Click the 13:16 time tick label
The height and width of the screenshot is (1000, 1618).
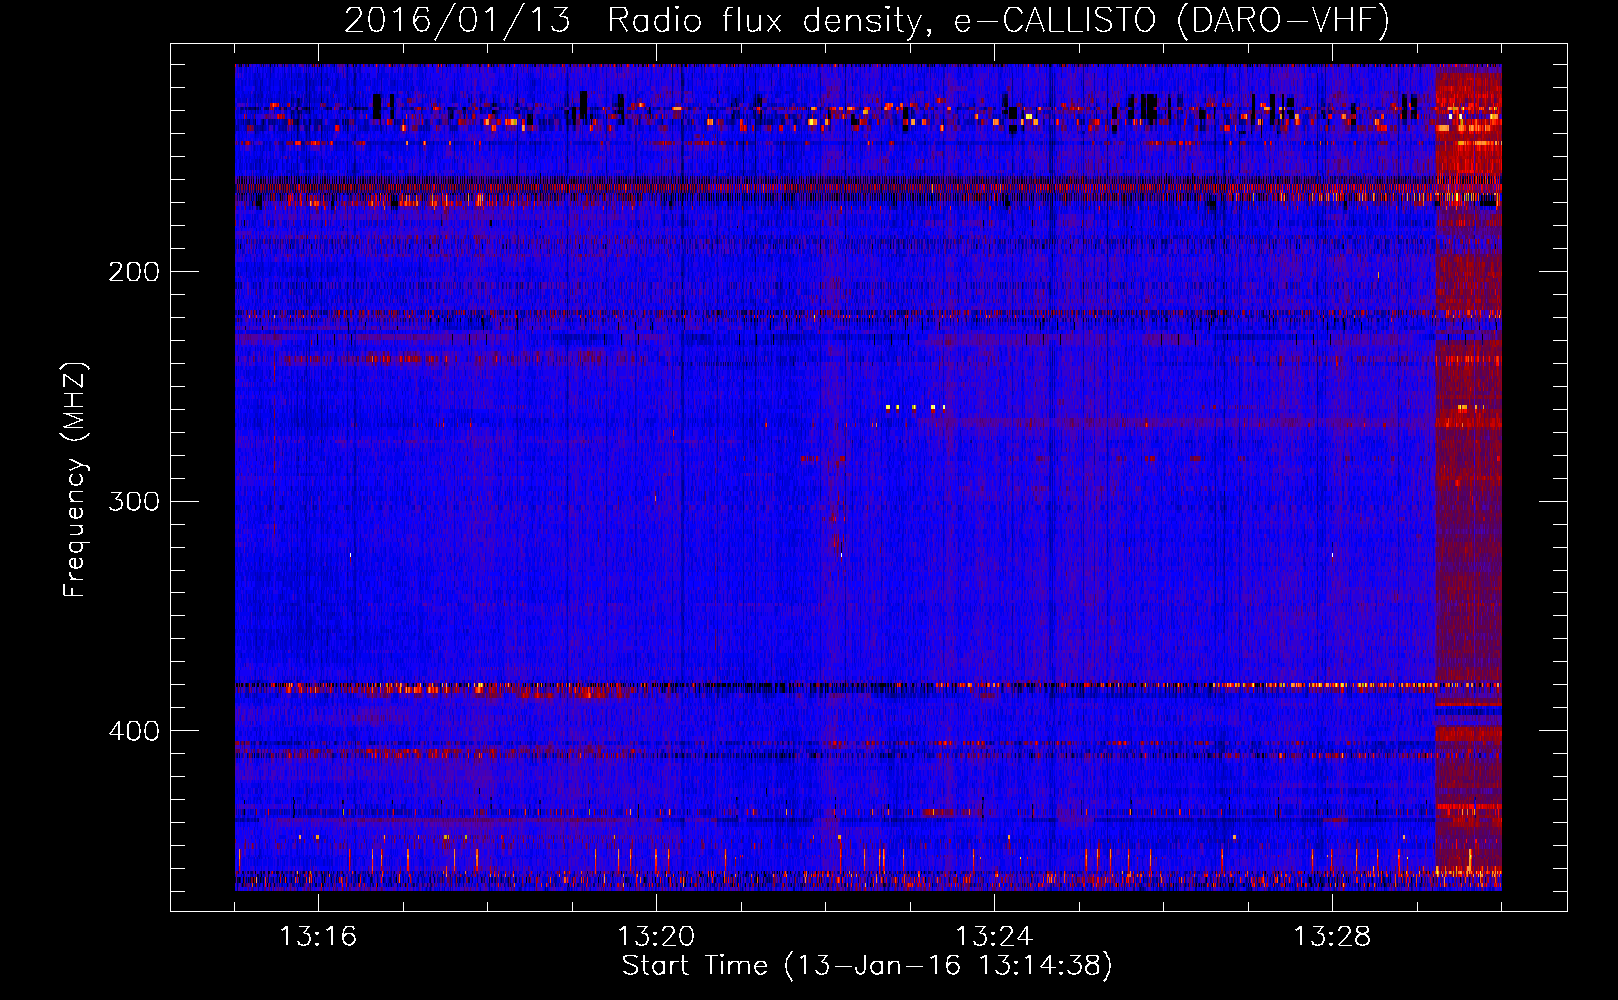point(318,937)
